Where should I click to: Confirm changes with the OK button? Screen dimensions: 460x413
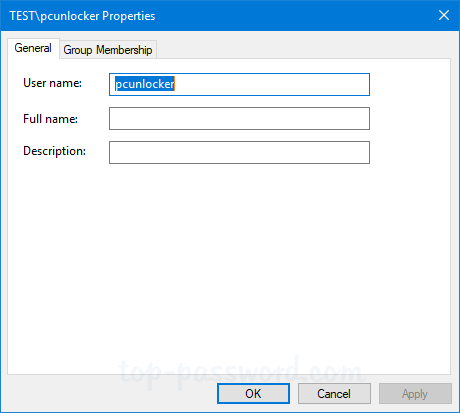coord(253,394)
